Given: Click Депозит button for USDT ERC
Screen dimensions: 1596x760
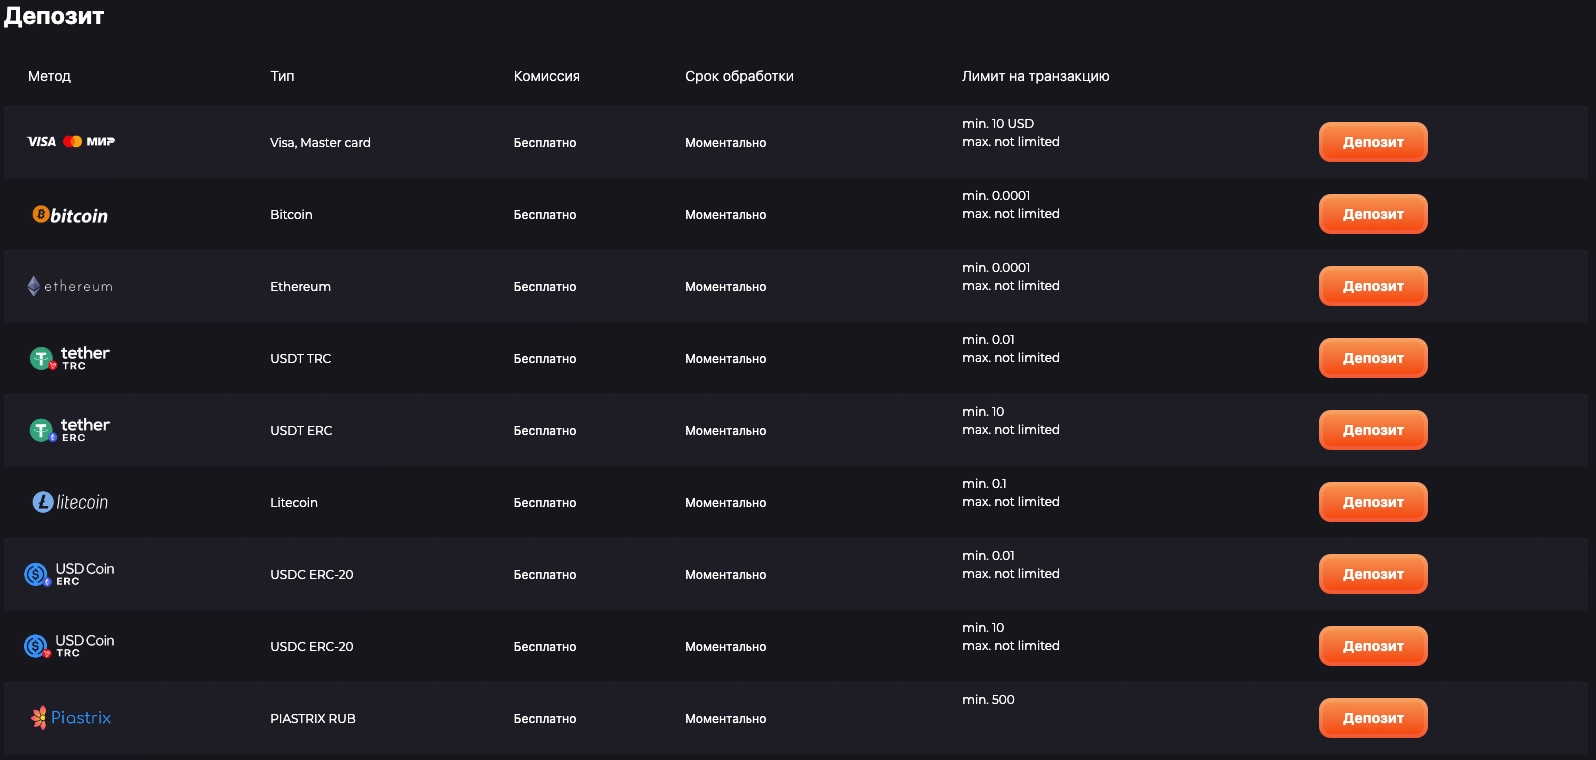Looking at the screenshot, I should pos(1372,430).
